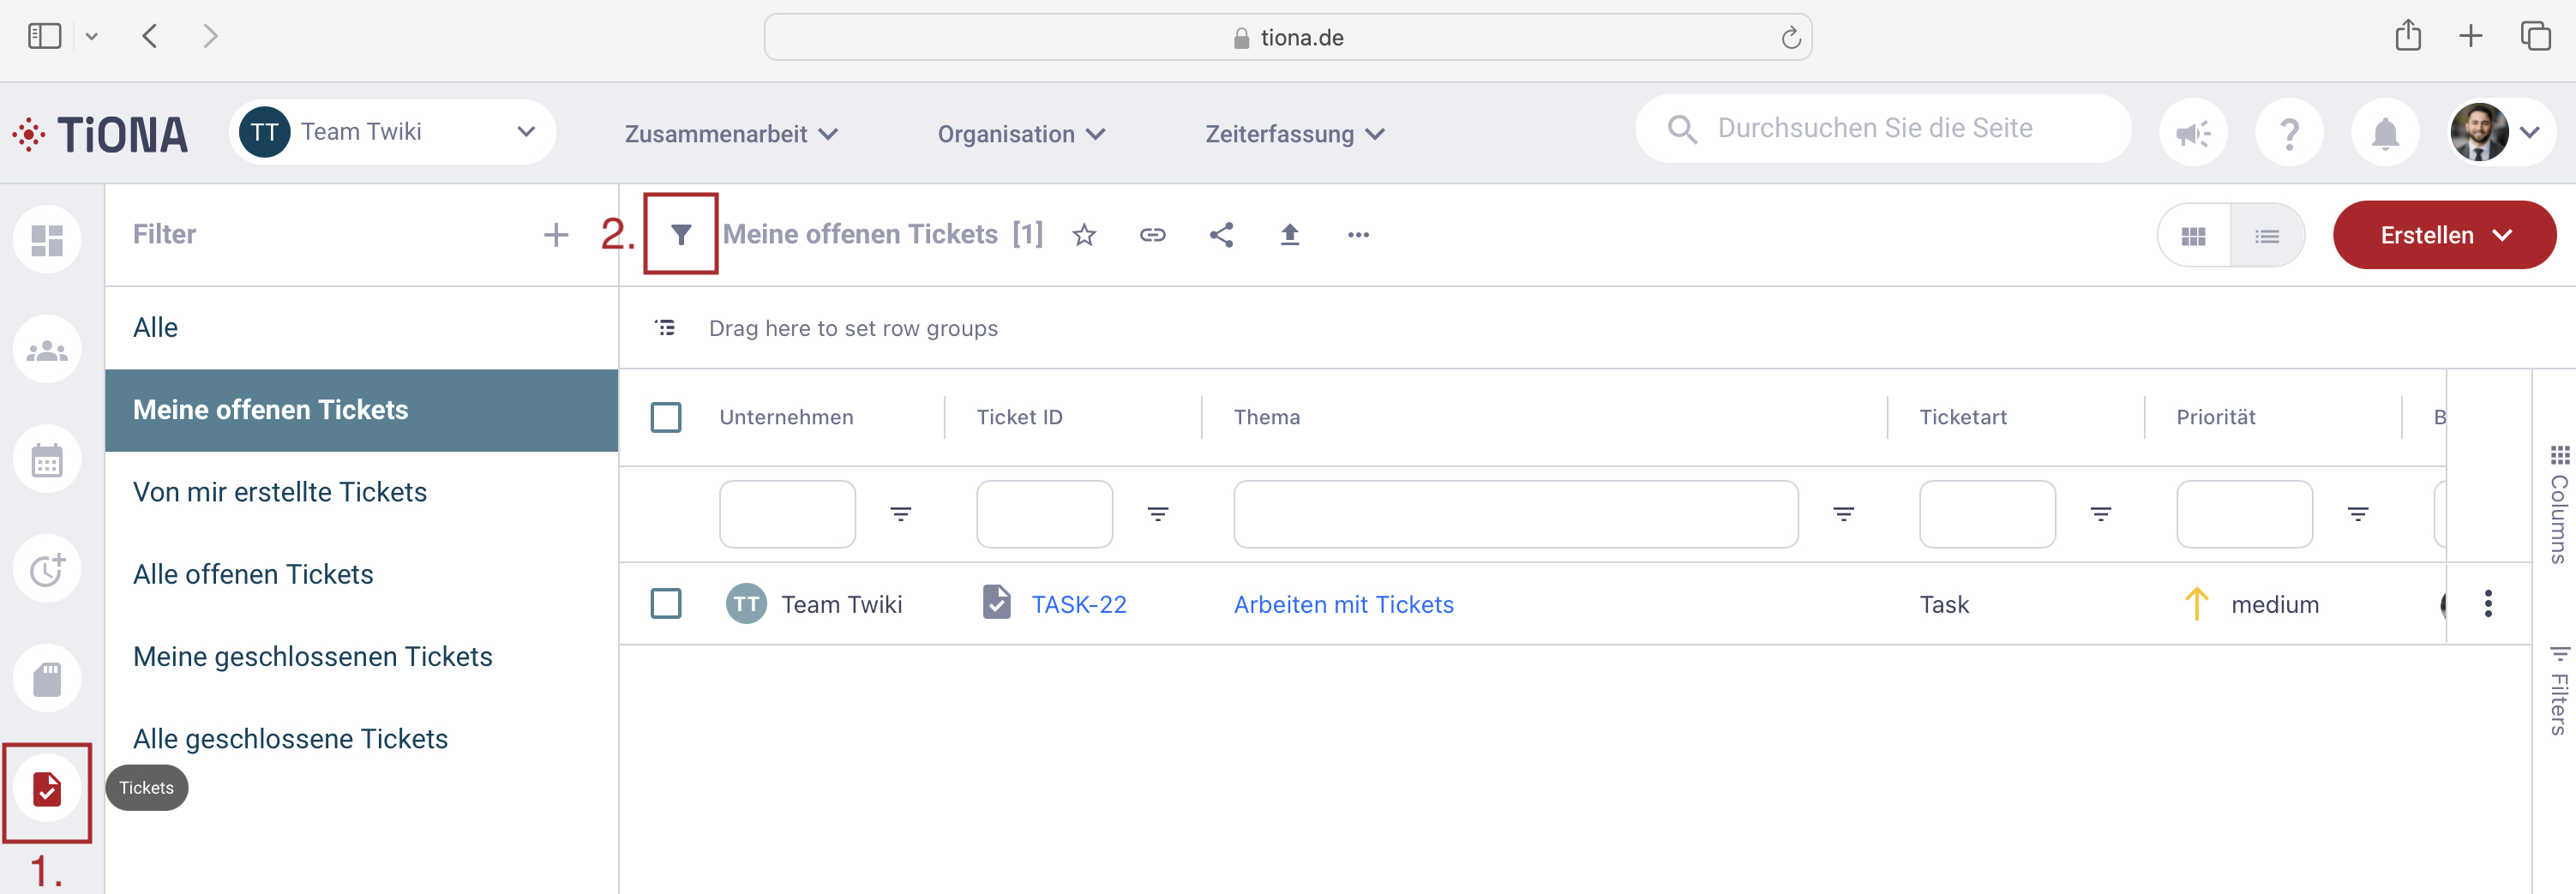The width and height of the screenshot is (2576, 894).
Task: Click the browser back button
Action: 150,37
